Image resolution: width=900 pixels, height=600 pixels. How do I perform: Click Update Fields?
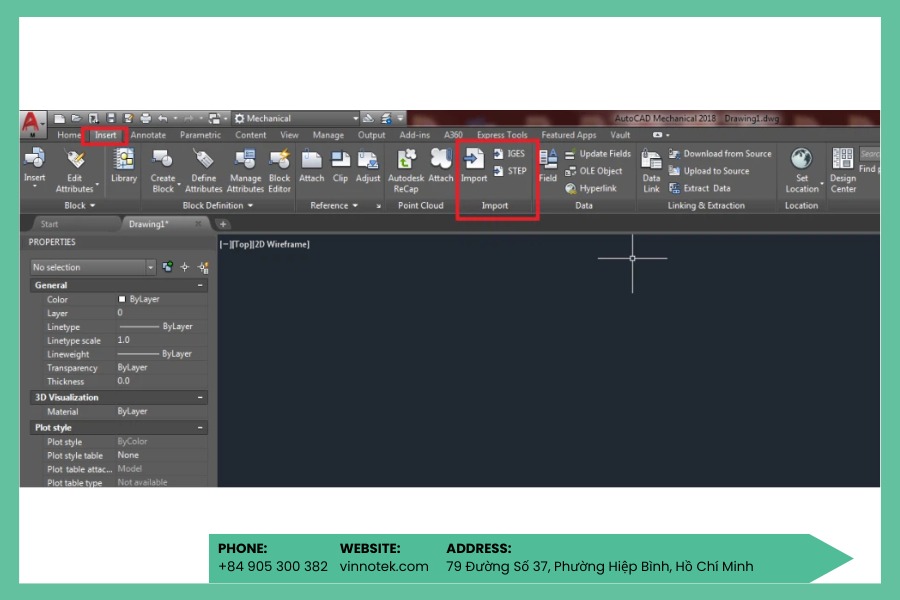(598, 154)
